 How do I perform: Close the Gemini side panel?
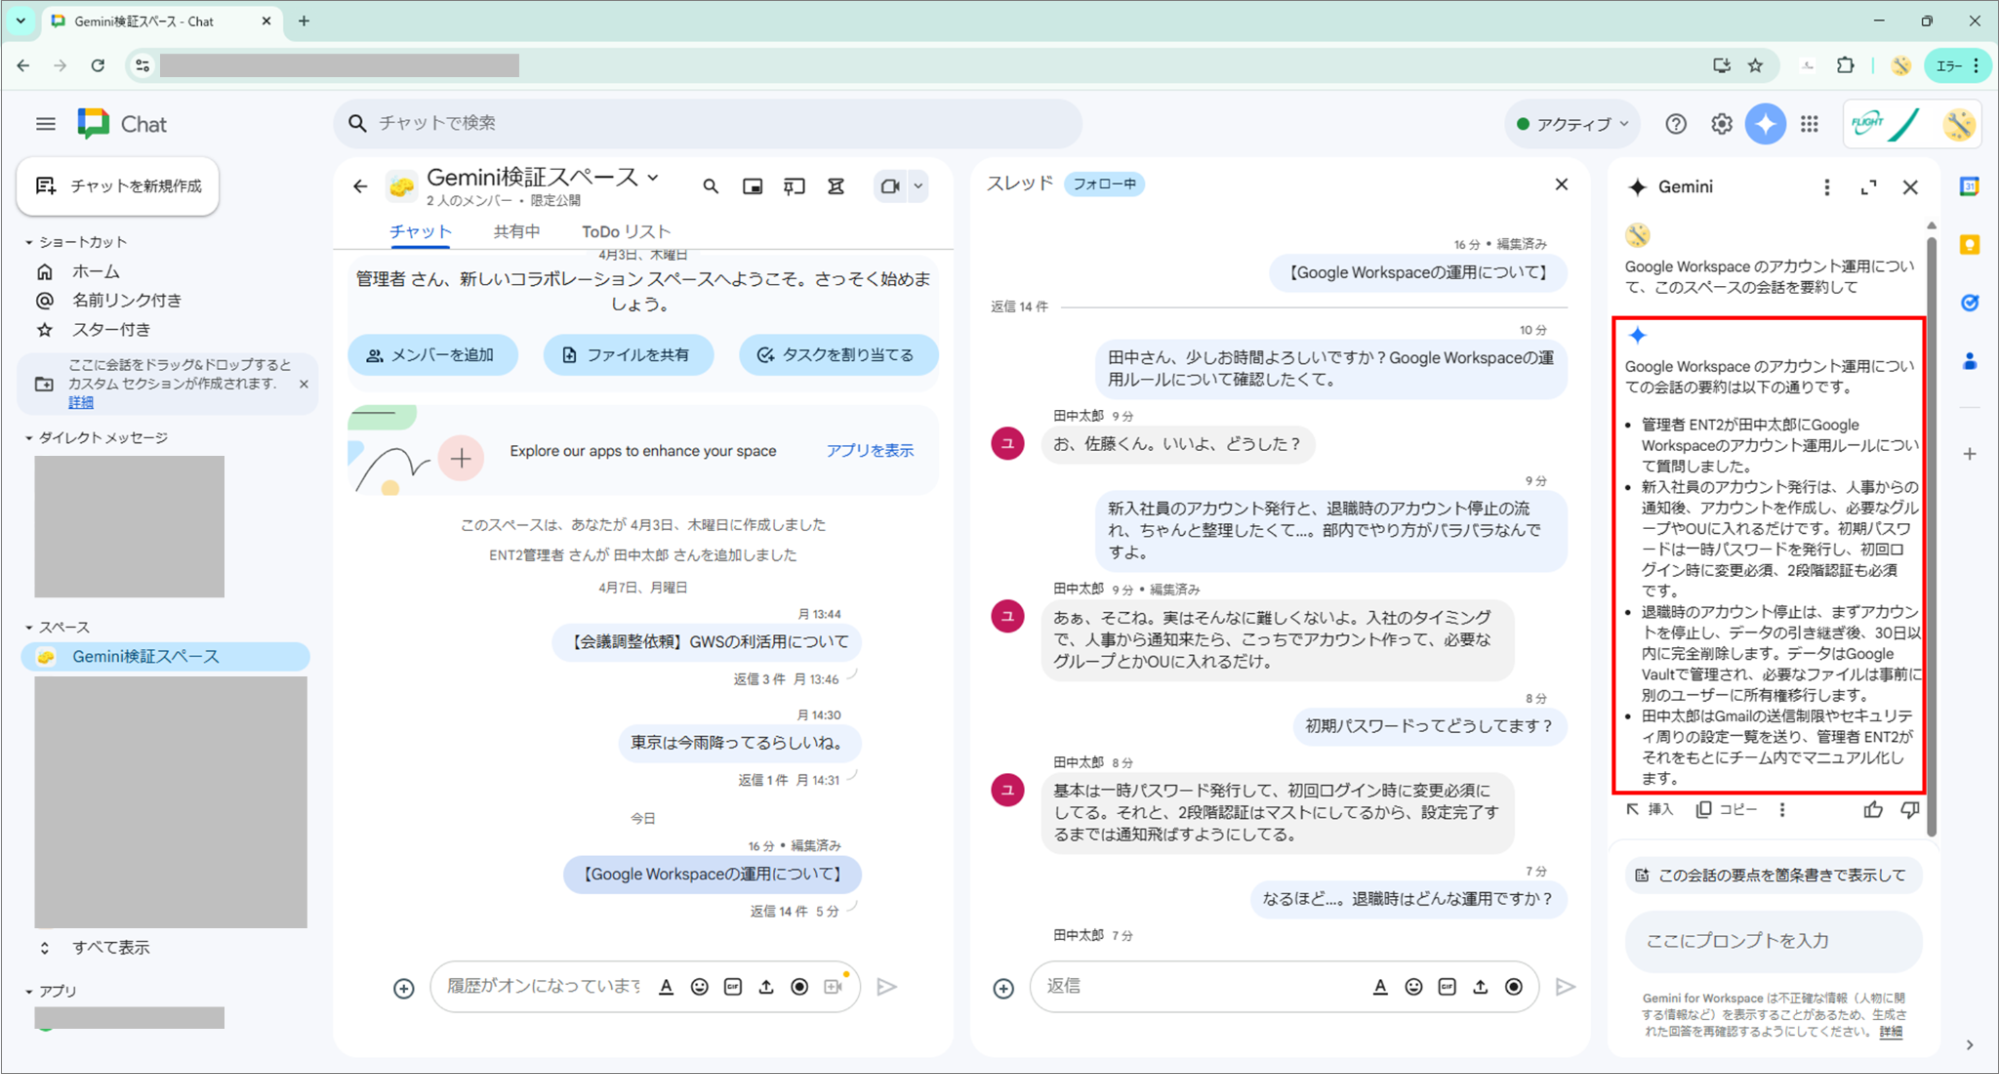click(x=1910, y=187)
